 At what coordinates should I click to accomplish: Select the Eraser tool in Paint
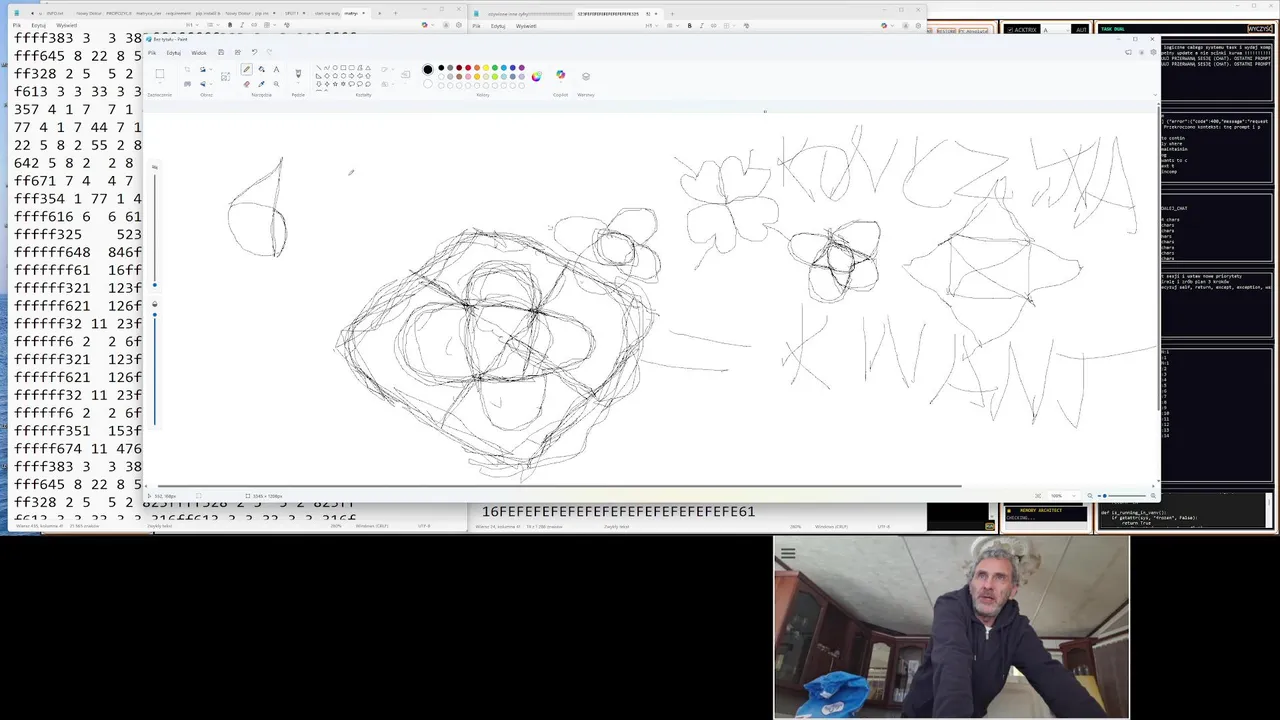[247, 84]
